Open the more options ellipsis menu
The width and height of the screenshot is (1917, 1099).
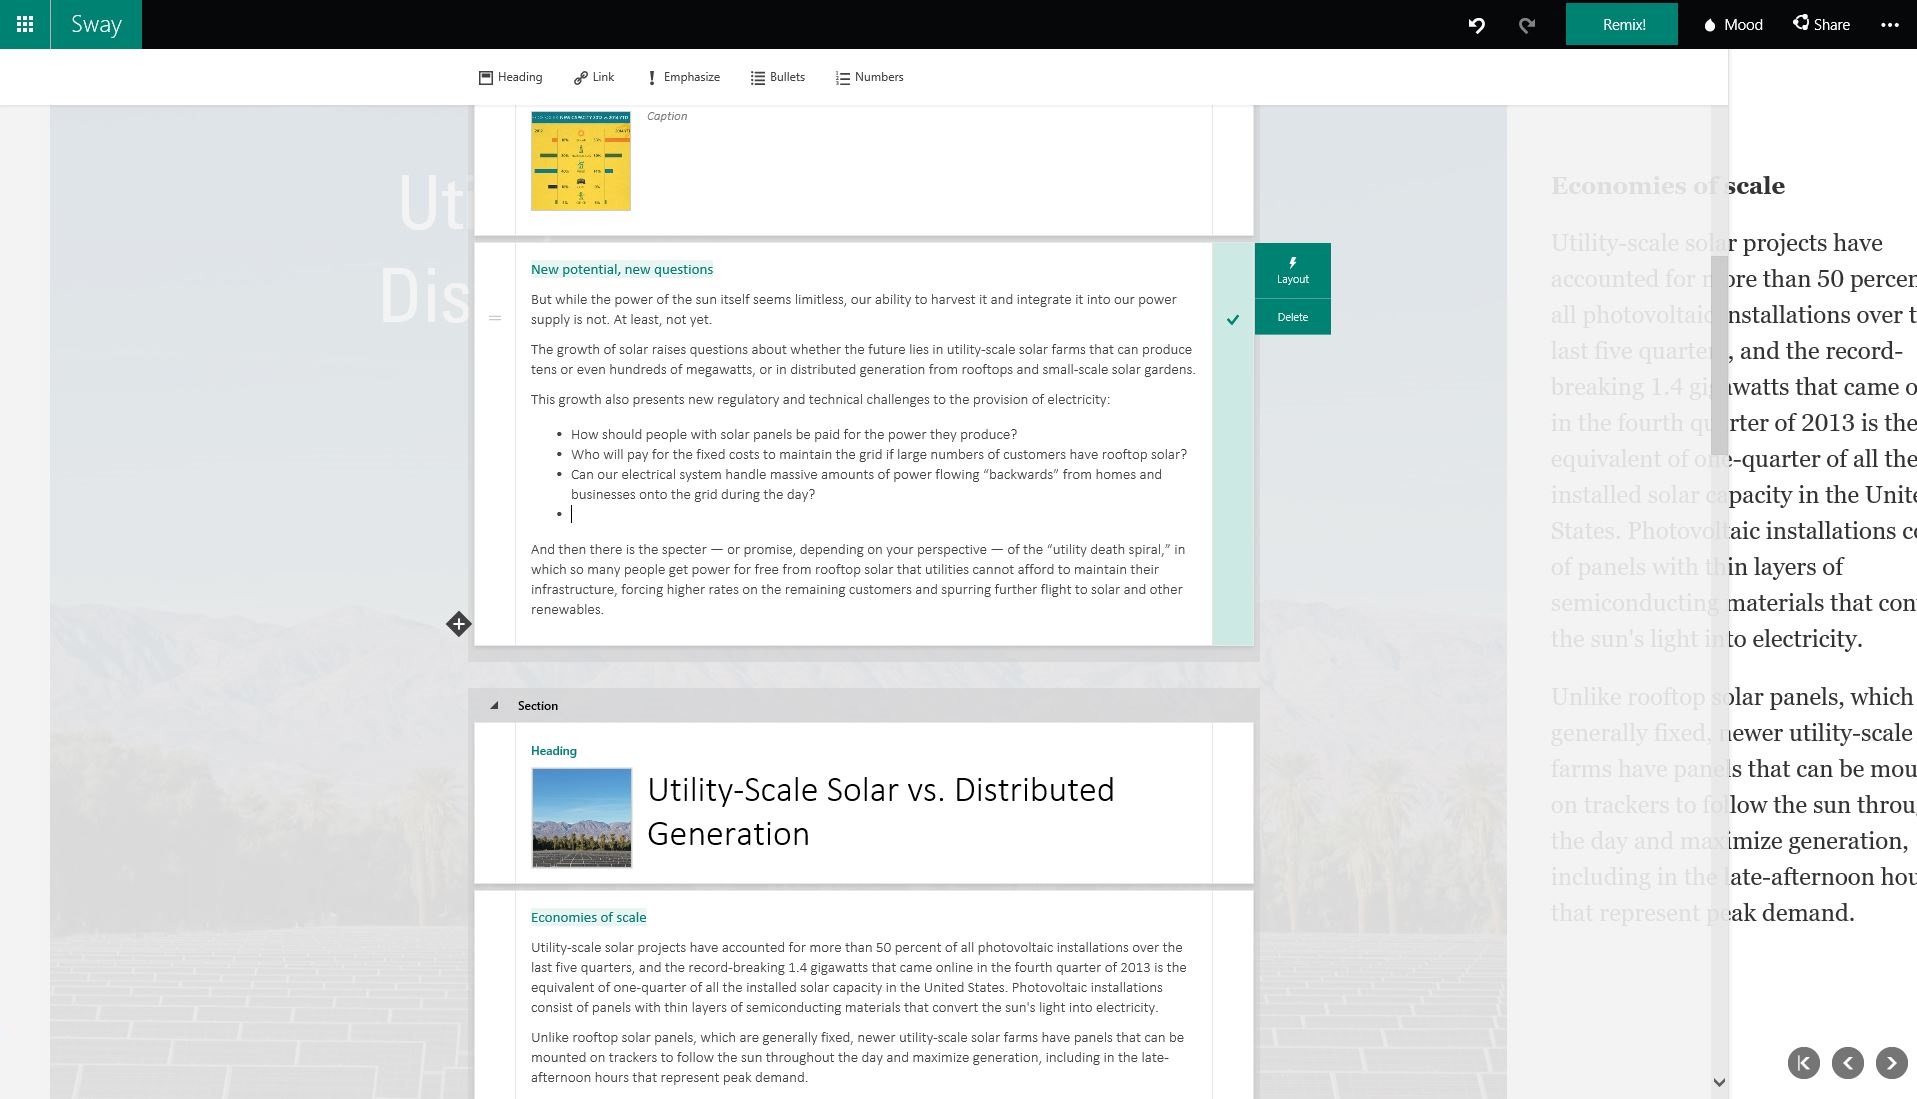click(x=1889, y=25)
